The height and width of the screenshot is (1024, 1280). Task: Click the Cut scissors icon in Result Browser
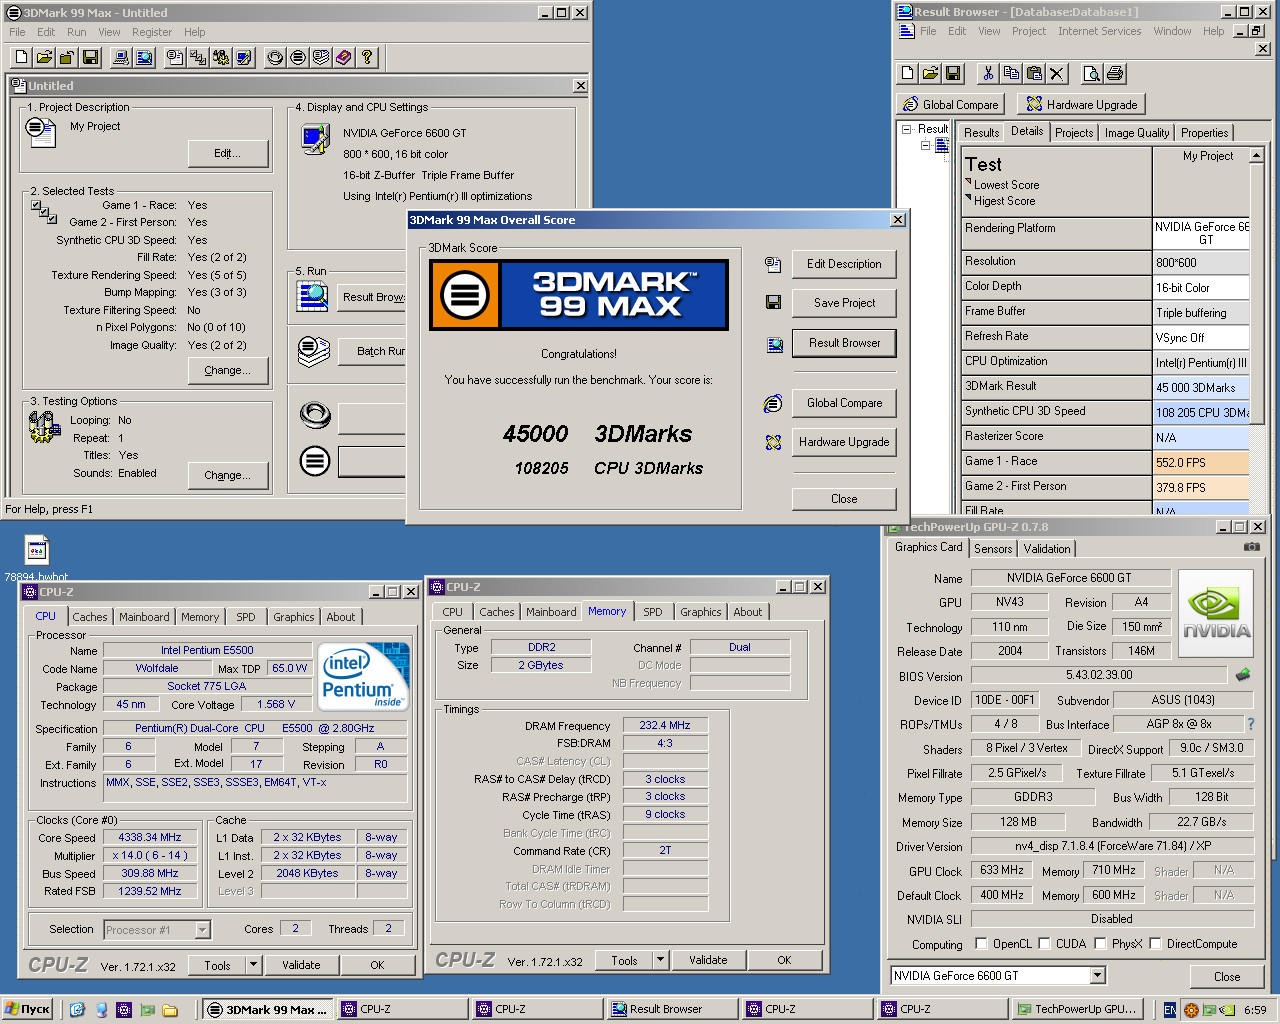[988, 73]
